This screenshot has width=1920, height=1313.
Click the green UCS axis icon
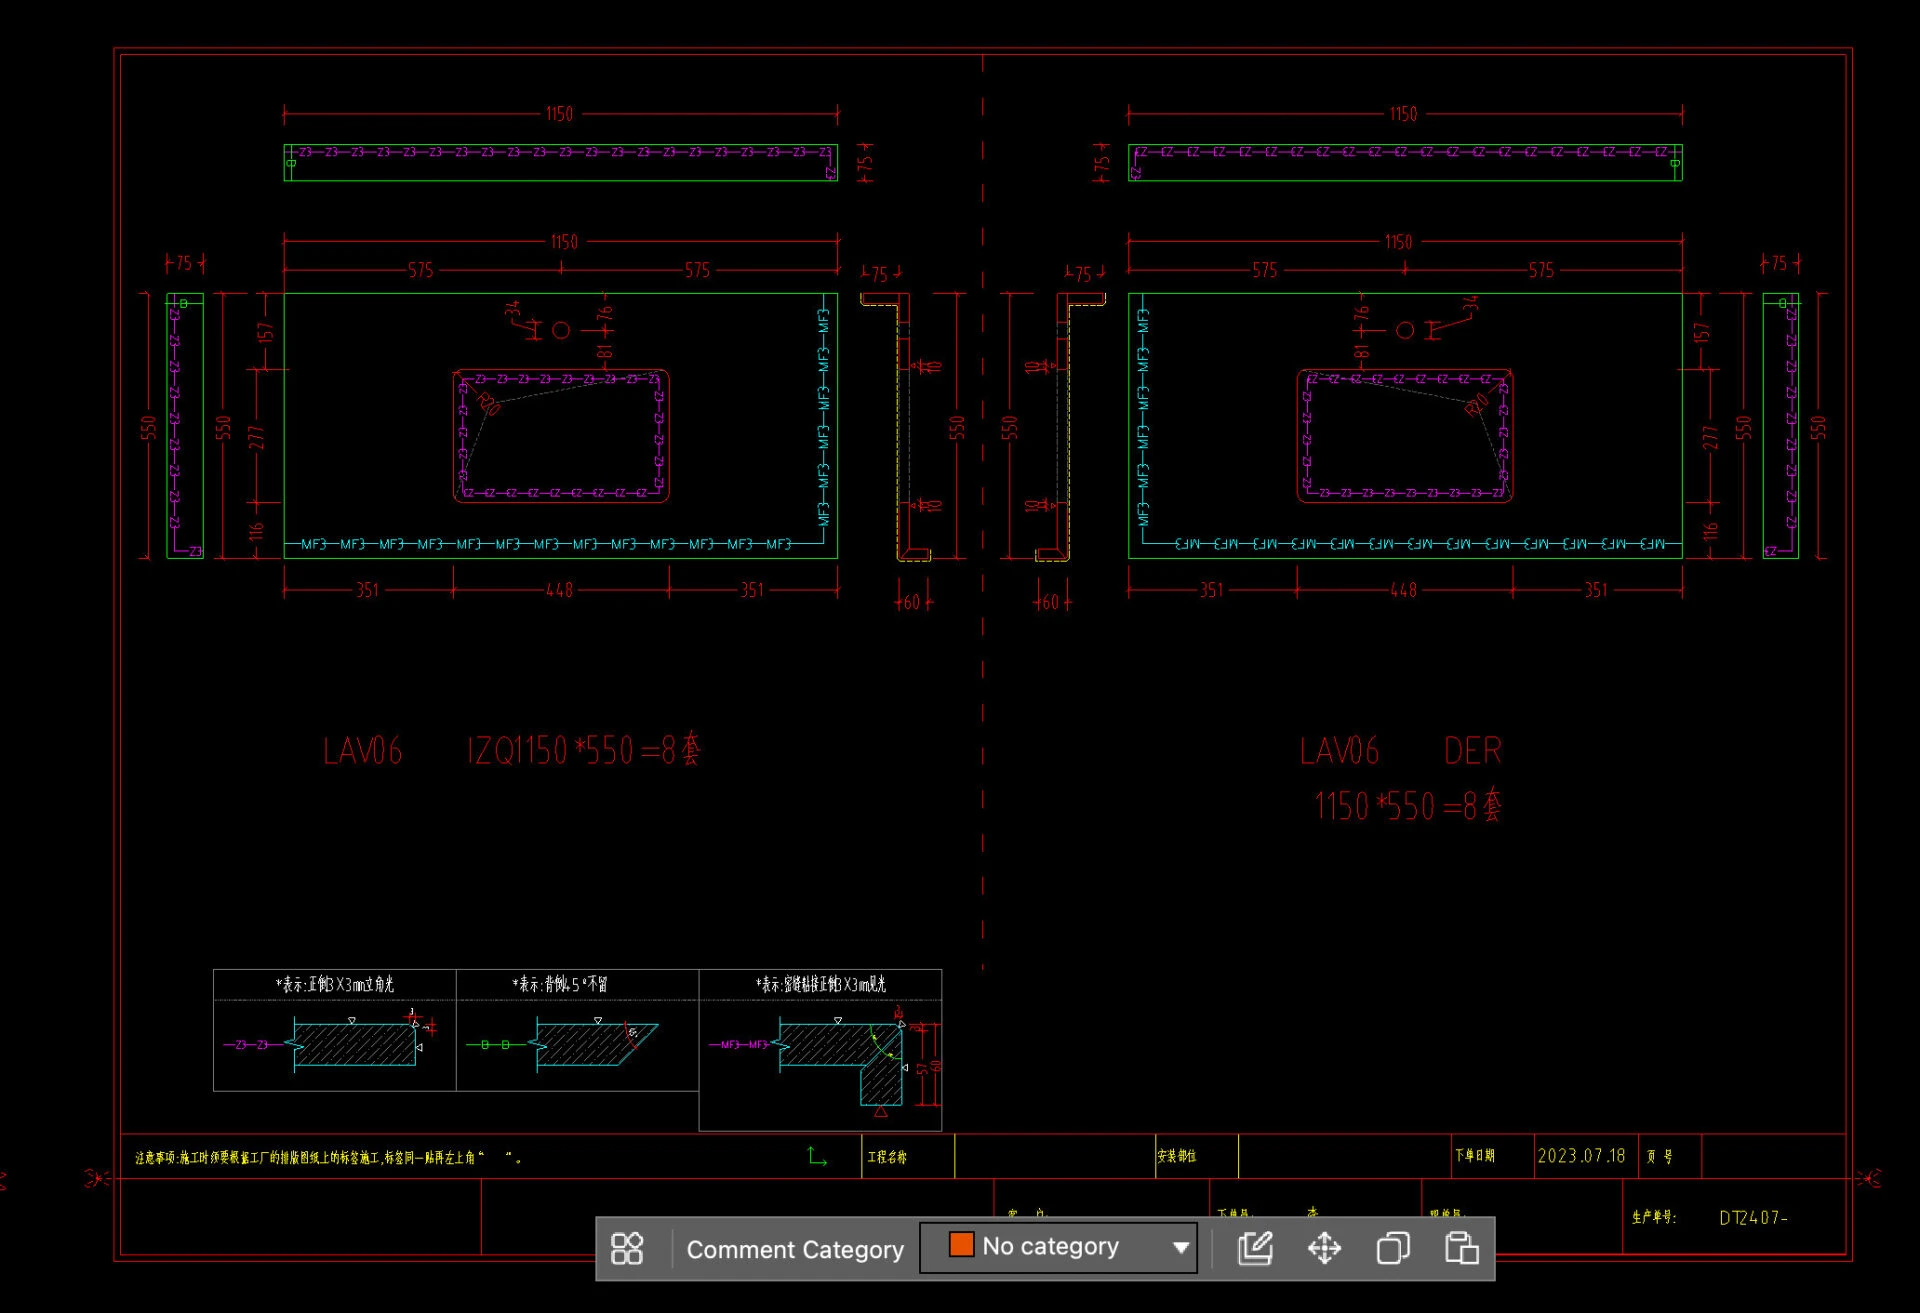click(817, 1157)
